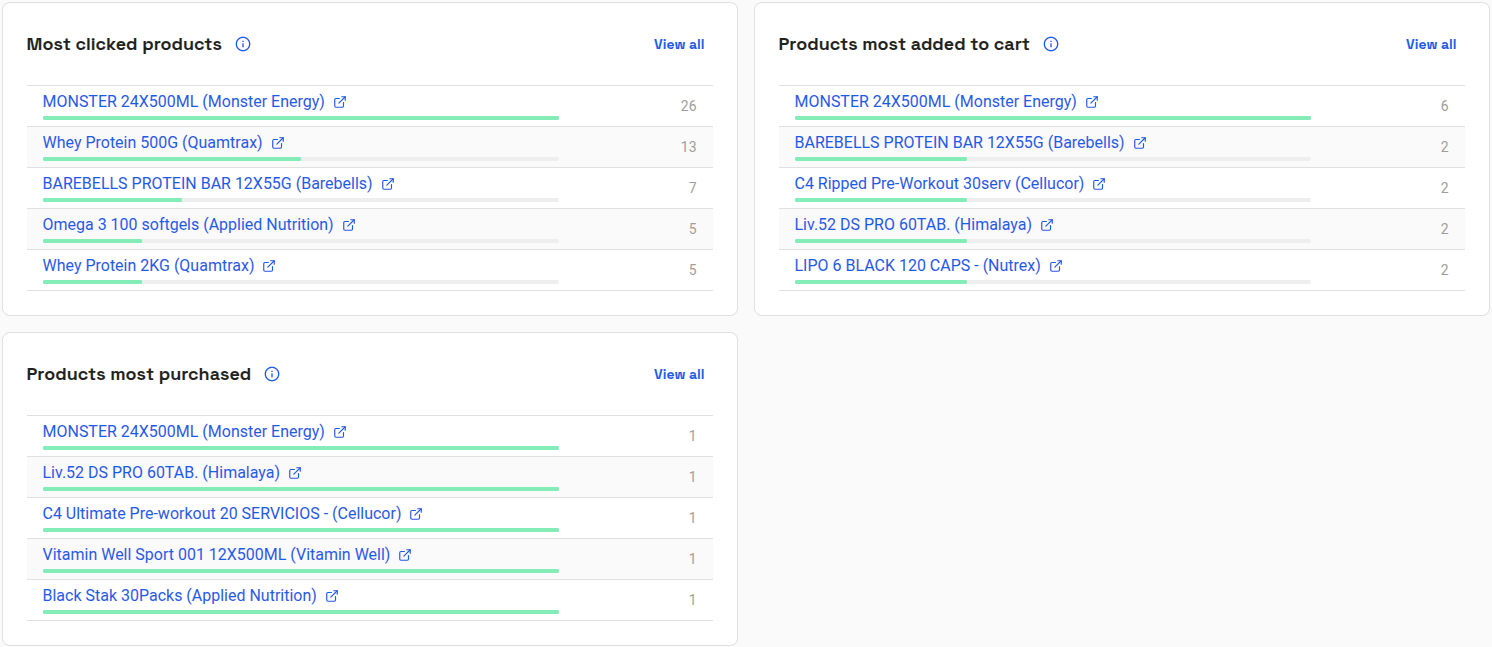Click external link icon for Liv.52 DS PRO in most purchased

click(295, 473)
